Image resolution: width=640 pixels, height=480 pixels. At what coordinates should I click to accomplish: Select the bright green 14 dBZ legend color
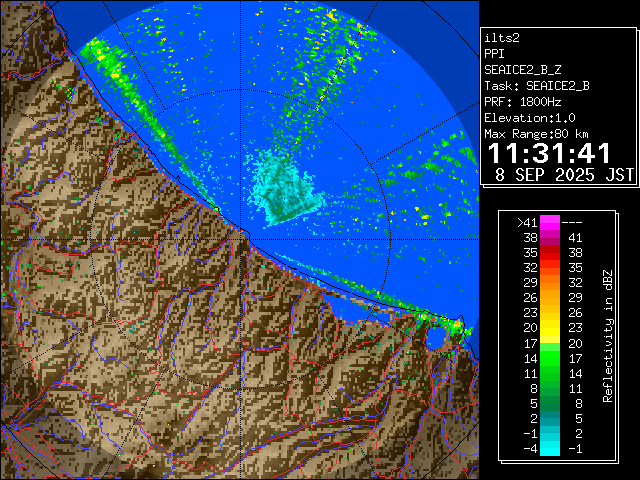click(550, 357)
